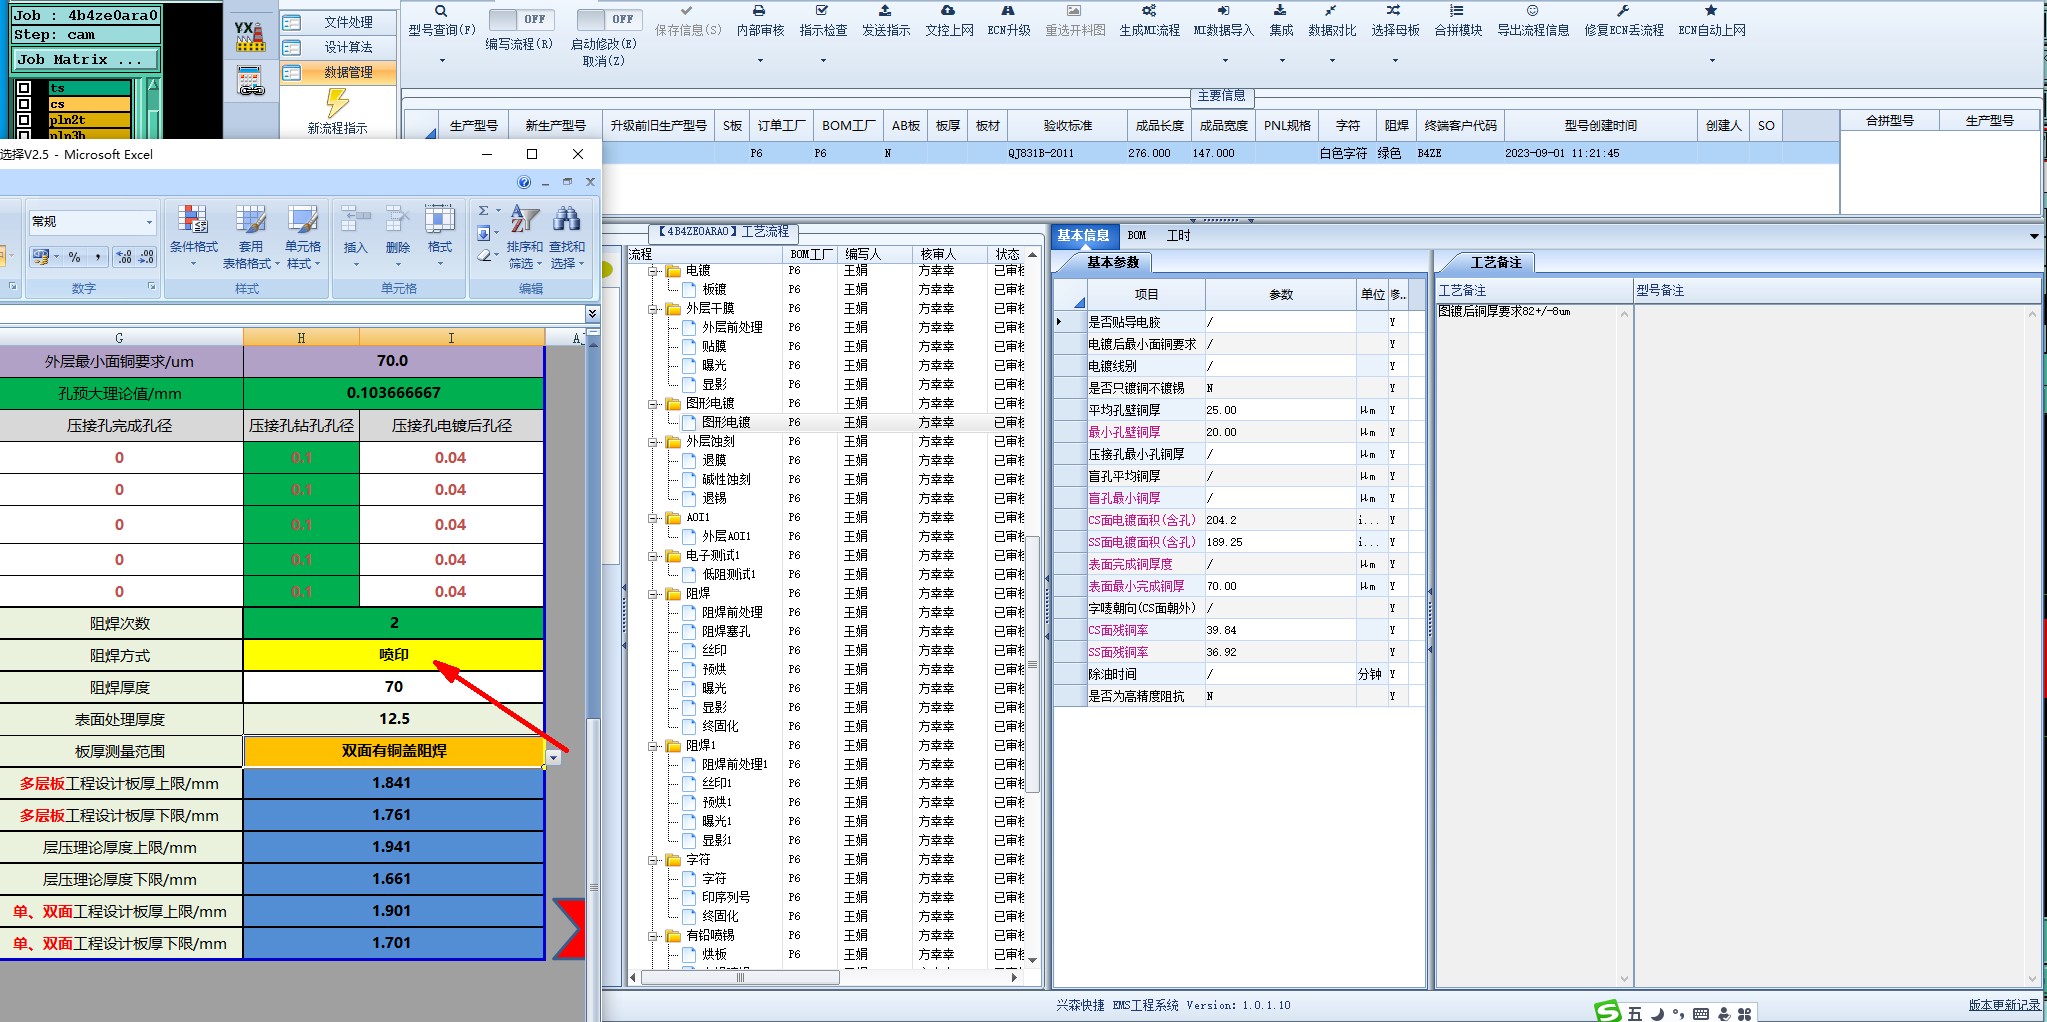
Task: Collapse the 阻焊 tree folder
Action: [x=653, y=594]
